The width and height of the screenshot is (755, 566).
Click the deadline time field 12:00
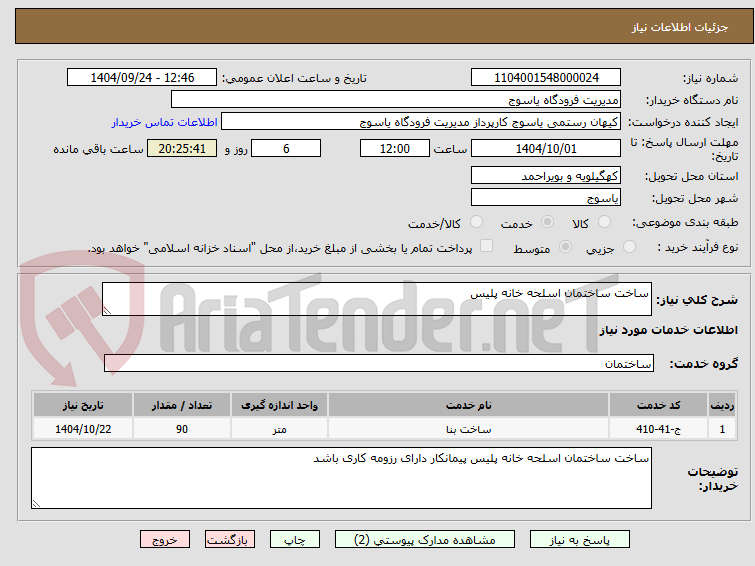click(x=394, y=148)
